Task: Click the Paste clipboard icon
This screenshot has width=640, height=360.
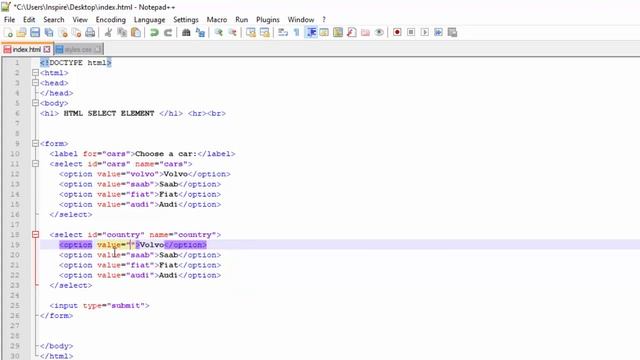Action: click(136, 33)
